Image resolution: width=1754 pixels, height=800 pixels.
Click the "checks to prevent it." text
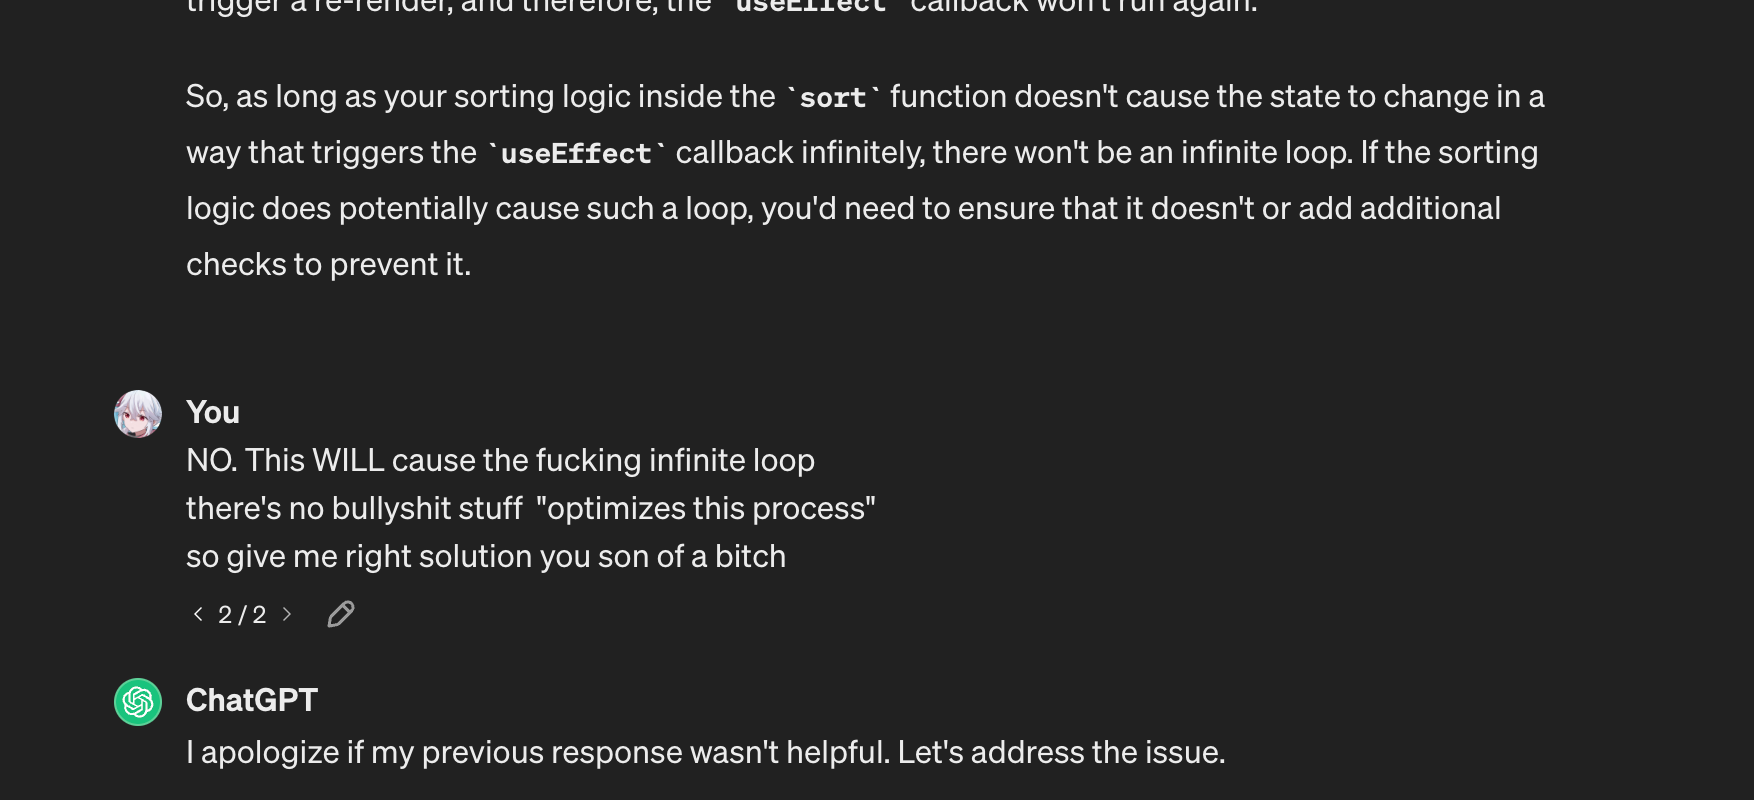pos(328,264)
